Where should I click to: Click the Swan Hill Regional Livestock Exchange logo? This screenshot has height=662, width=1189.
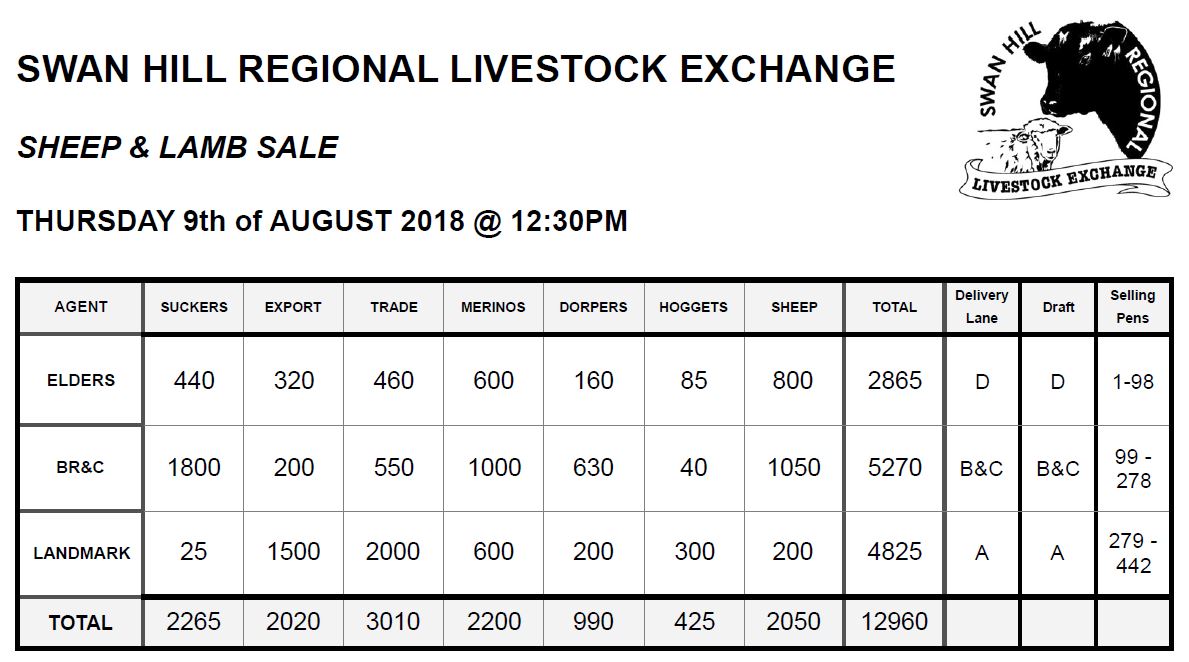tap(1067, 110)
